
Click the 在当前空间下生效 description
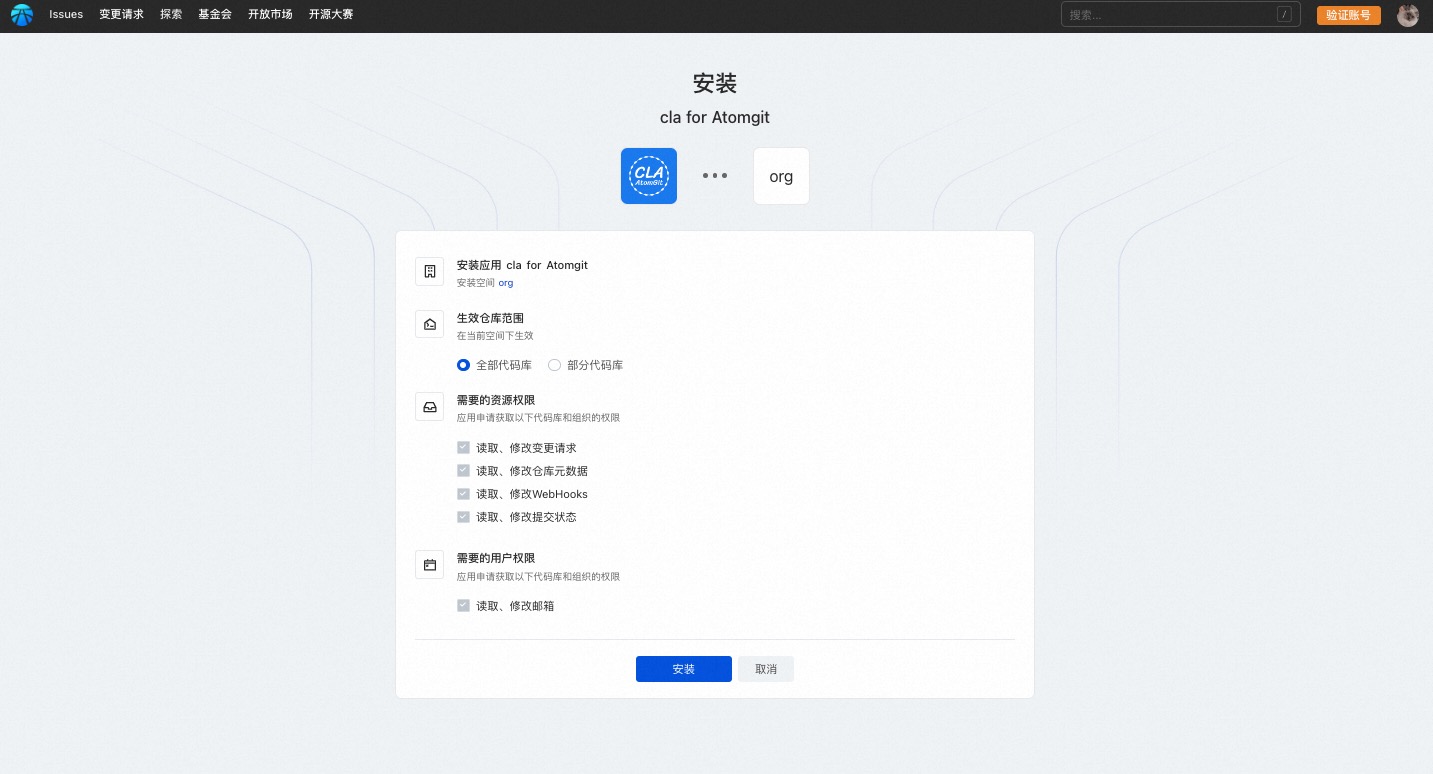(495, 336)
